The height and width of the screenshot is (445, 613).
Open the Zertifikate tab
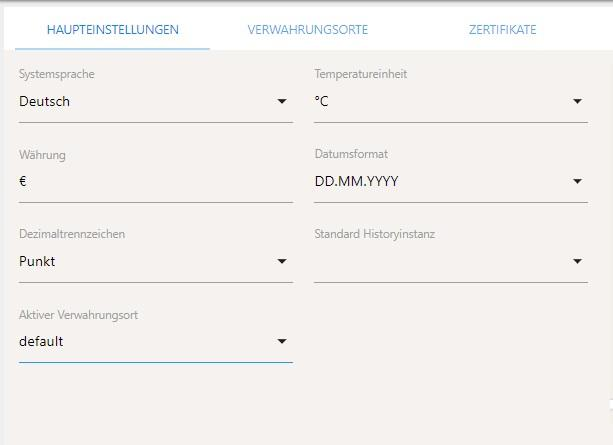(x=502, y=30)
